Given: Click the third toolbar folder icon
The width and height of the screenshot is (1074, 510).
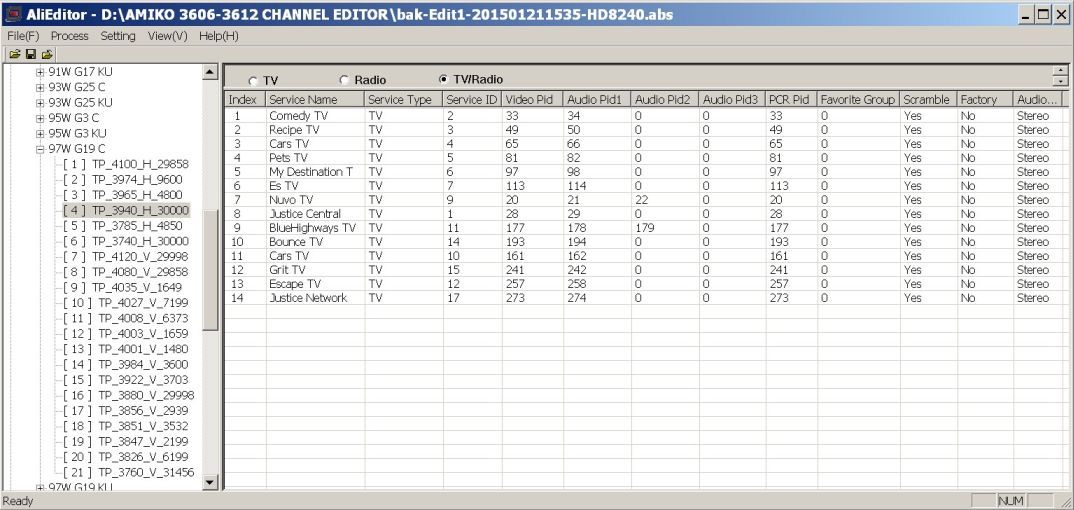Looking at the screenshot, I should click(47, 54).
